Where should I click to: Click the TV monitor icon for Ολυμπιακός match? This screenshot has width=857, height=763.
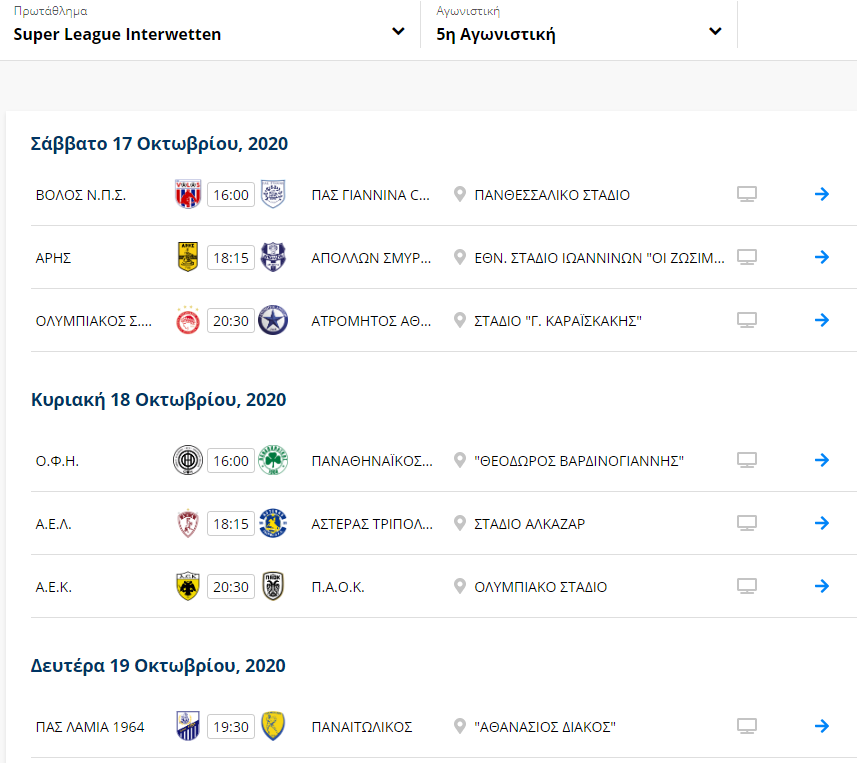point(747,320)
